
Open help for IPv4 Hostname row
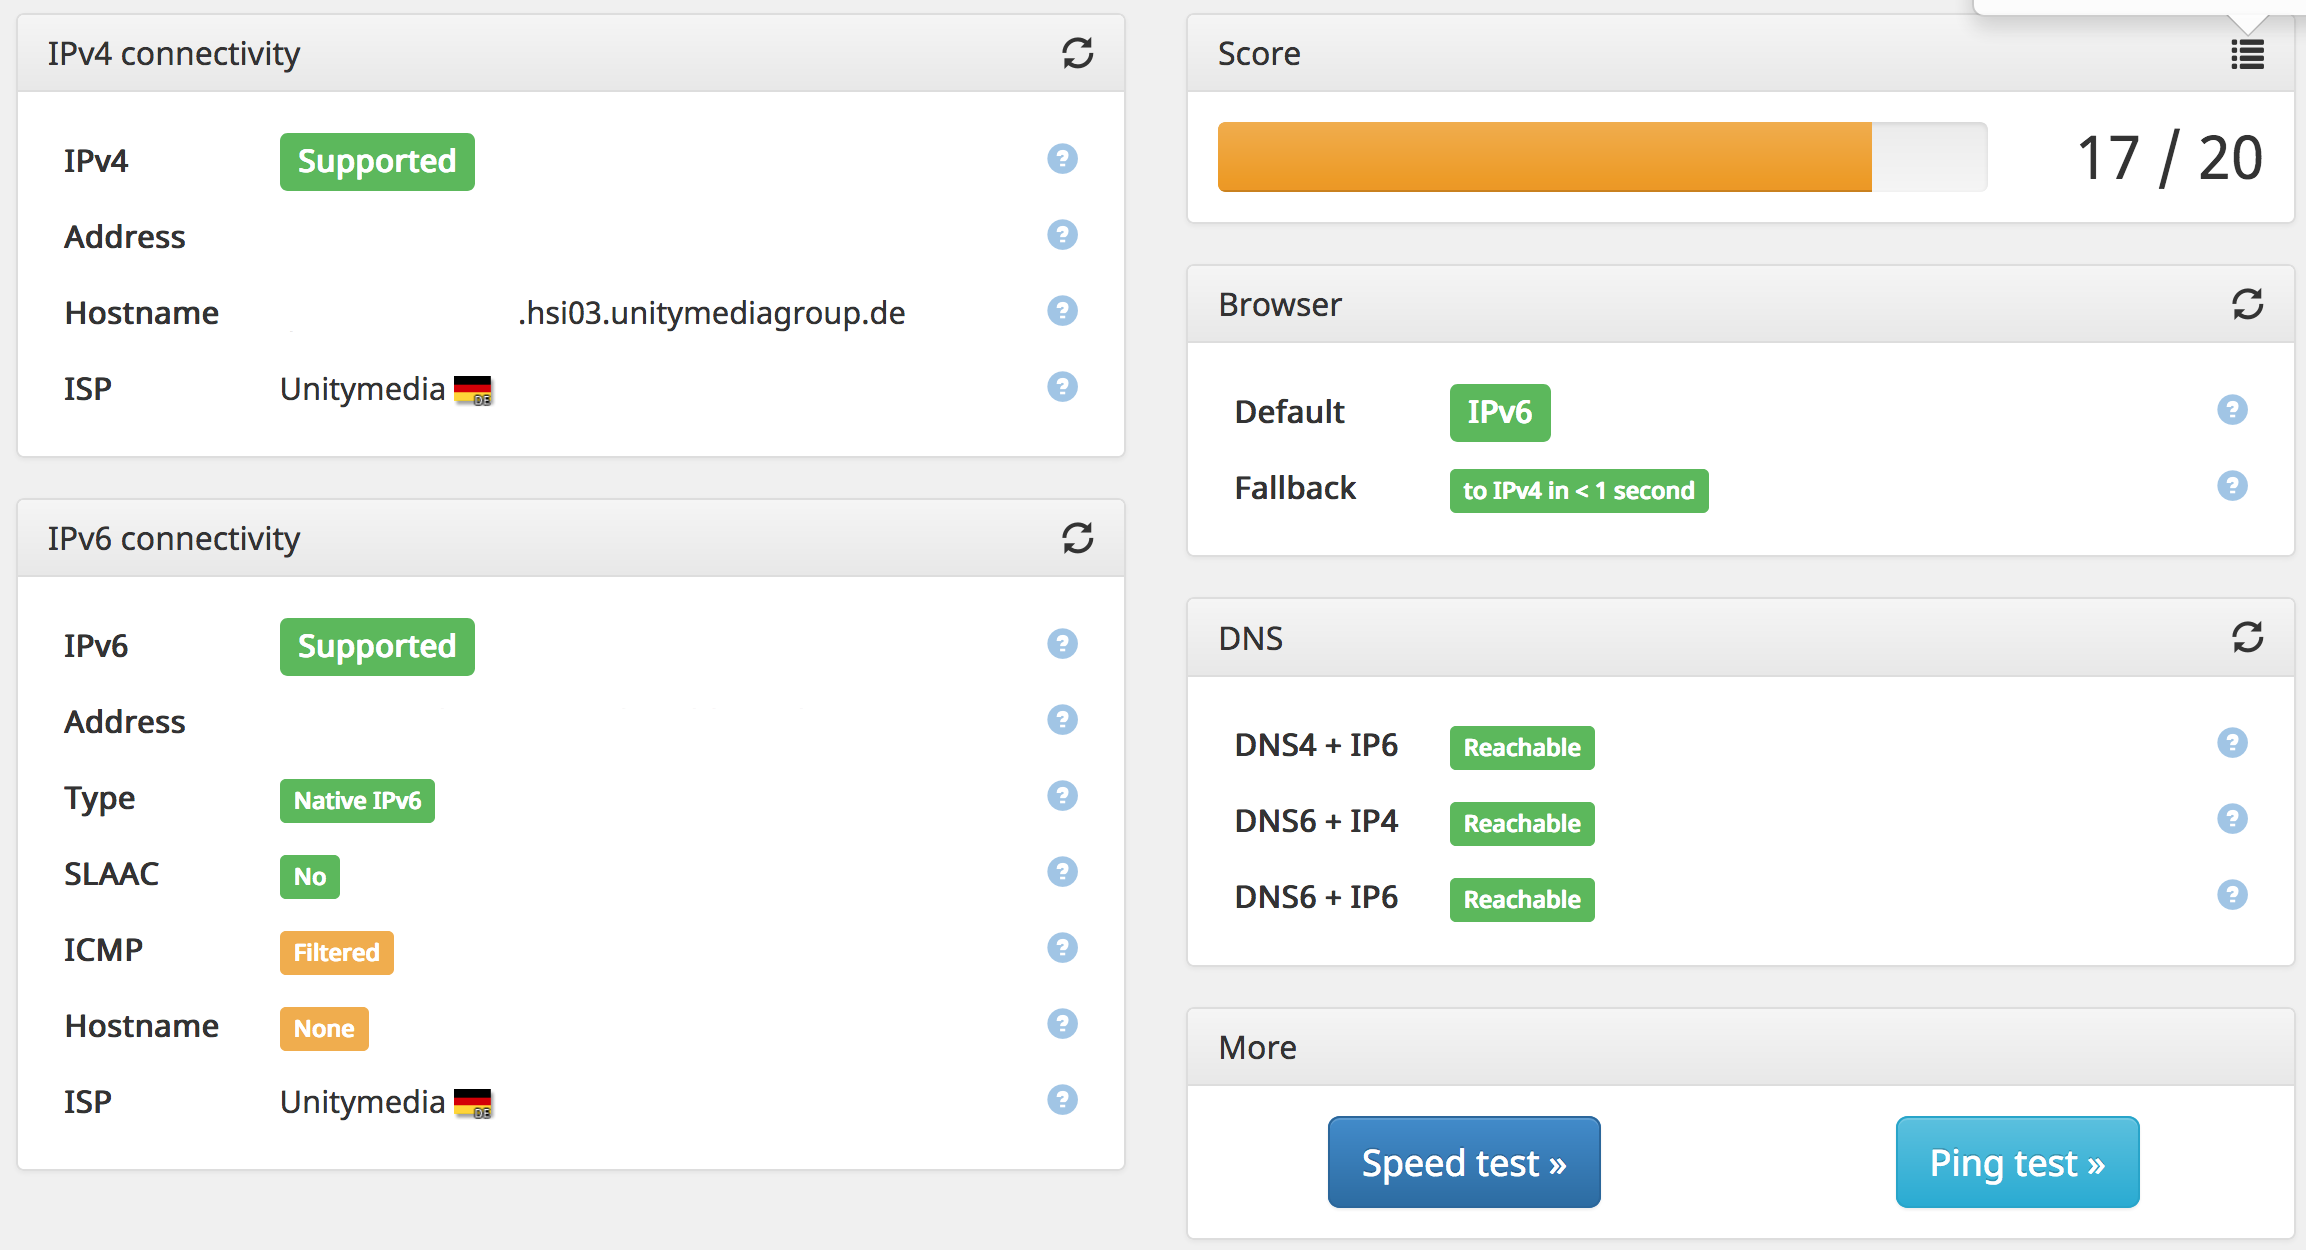(1062, 311)
